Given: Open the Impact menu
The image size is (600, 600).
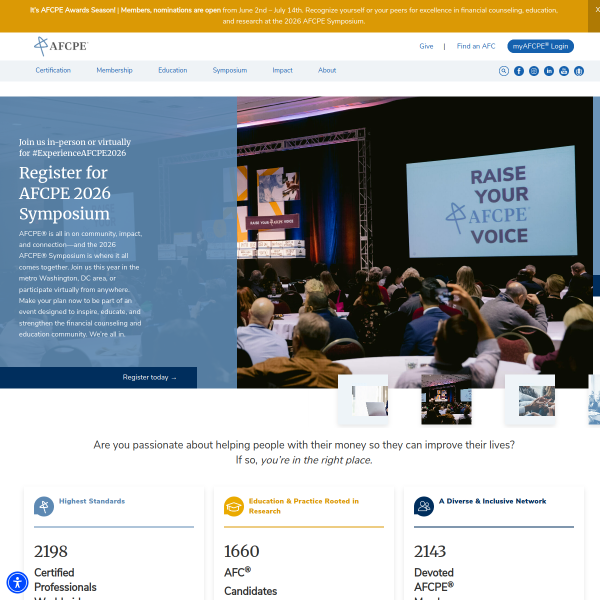Looking at the screenshot, I should 282,70.
